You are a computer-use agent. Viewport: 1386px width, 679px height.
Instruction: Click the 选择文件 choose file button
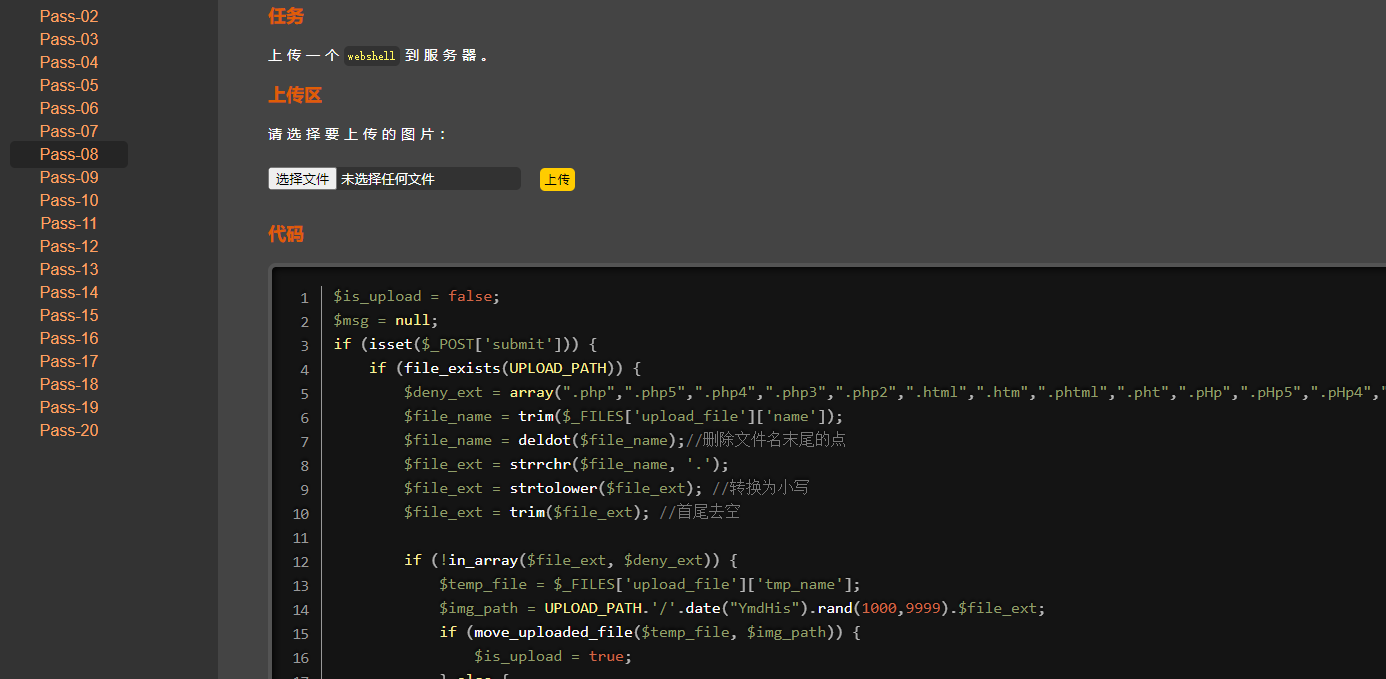[x=302, y=179]
